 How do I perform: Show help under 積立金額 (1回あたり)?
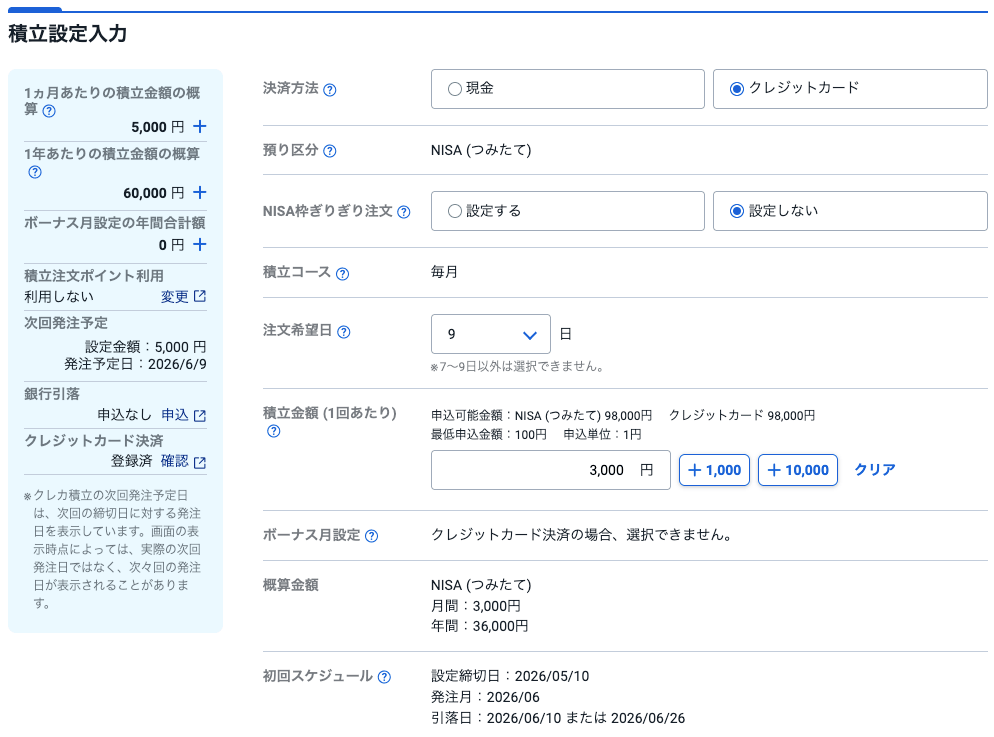click(x=274, y=431)
